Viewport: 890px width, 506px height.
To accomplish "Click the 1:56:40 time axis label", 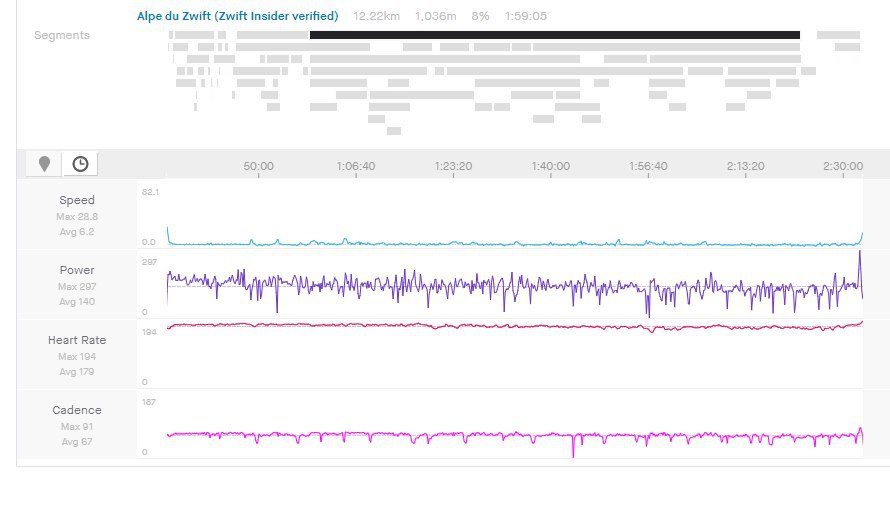I will [648, 166].
